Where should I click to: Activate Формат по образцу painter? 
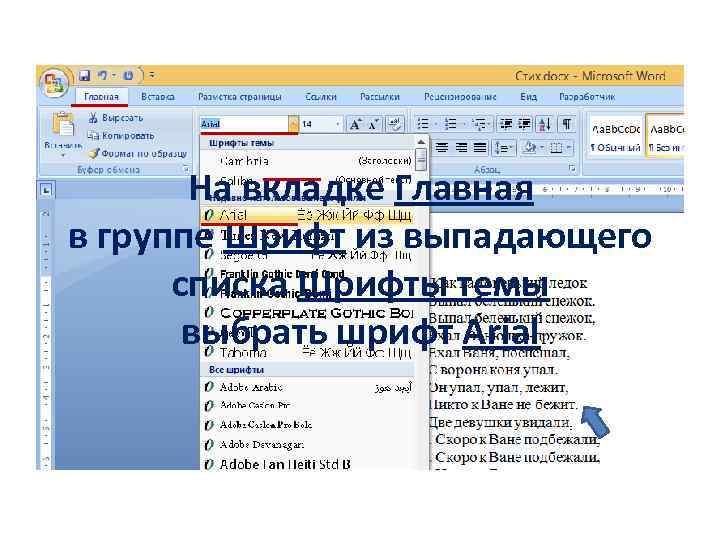[x=138, y=153]
